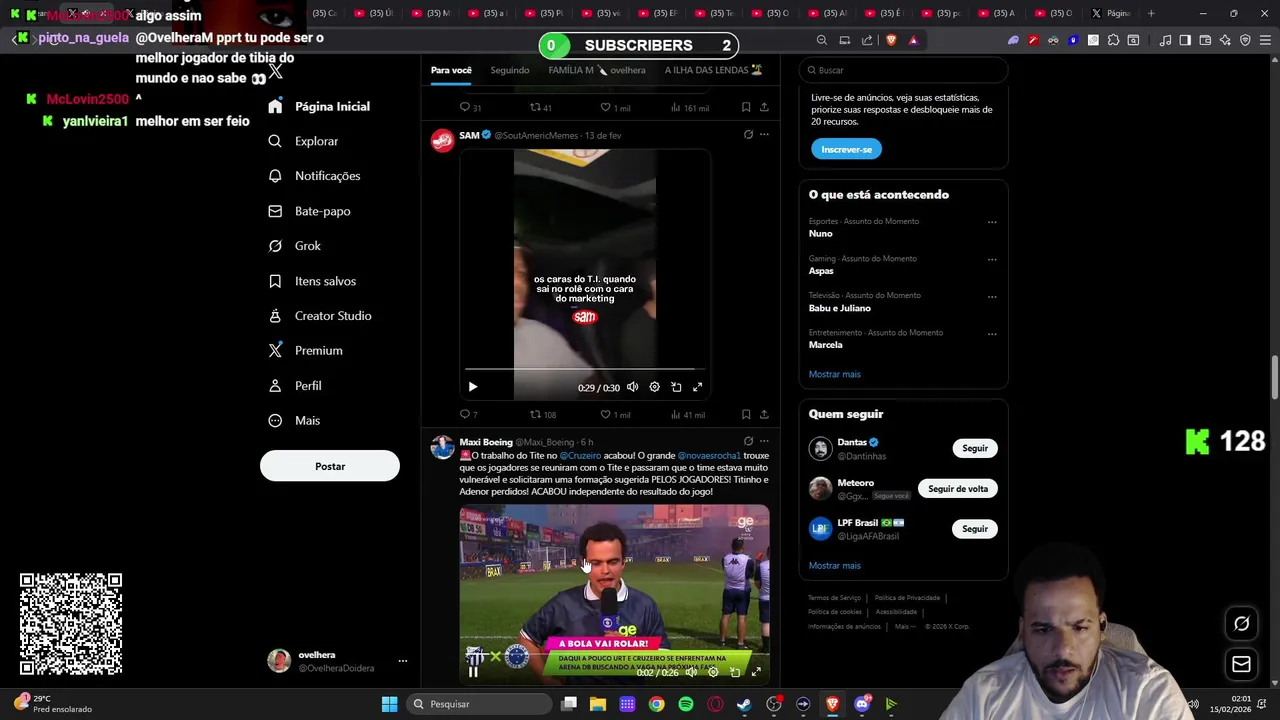Open three-dot menu on SAM post
Screen dimensions: 1280x720
pos(764,135)
